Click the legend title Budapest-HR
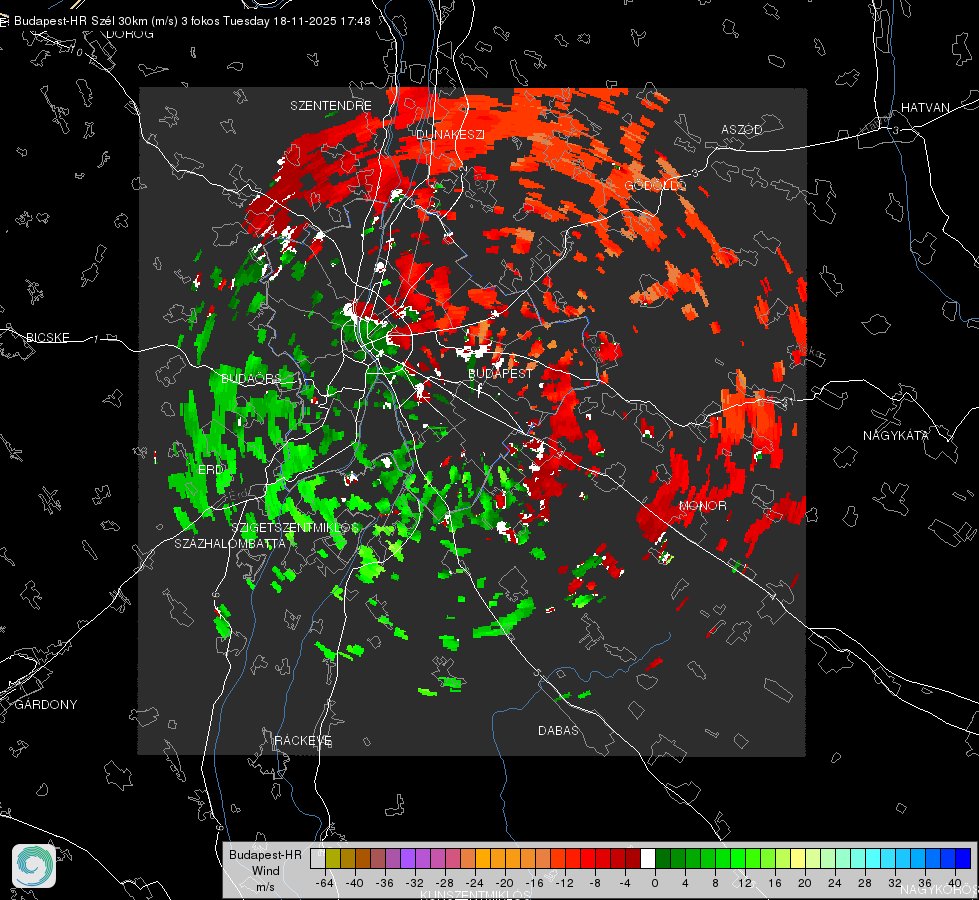The height and width of the screenshot is (900, 979). click(x=265, y=854)
